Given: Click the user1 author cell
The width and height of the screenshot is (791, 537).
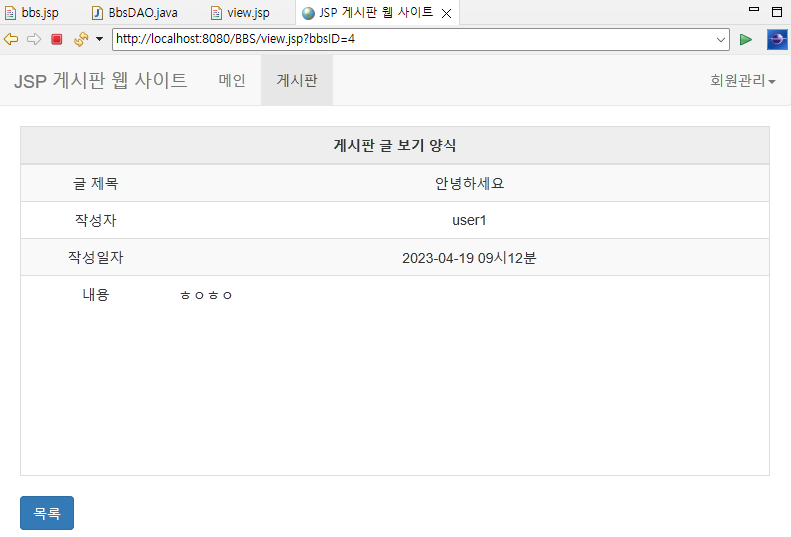Looking at the screenshot, I should click(x=470, y=220).
